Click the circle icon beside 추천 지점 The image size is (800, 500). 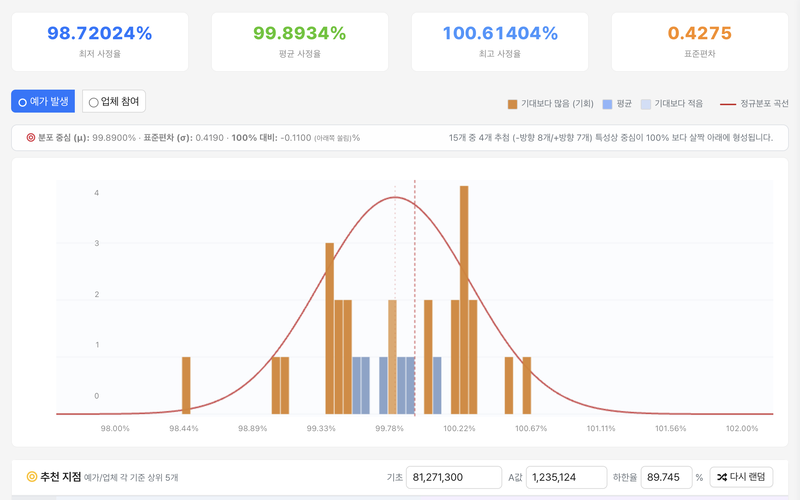[32, 477]
